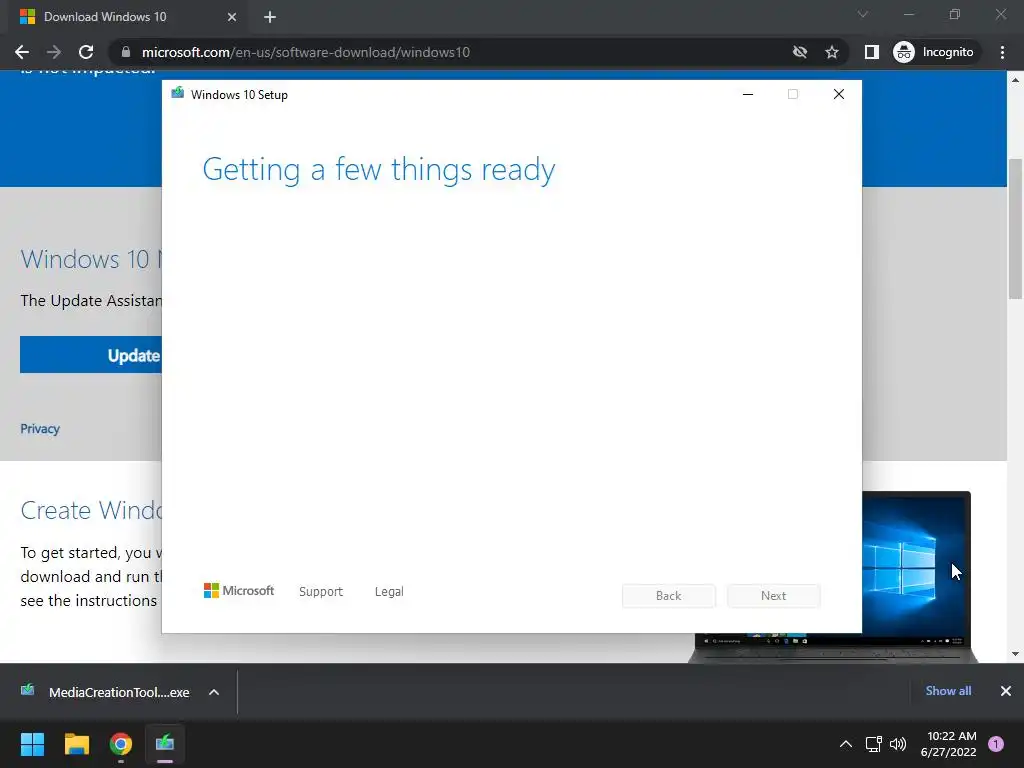1024x768 pixels.
Task: Click the Getting a few things ready heading
Action: pyautogui.click(x=379, y=170)
